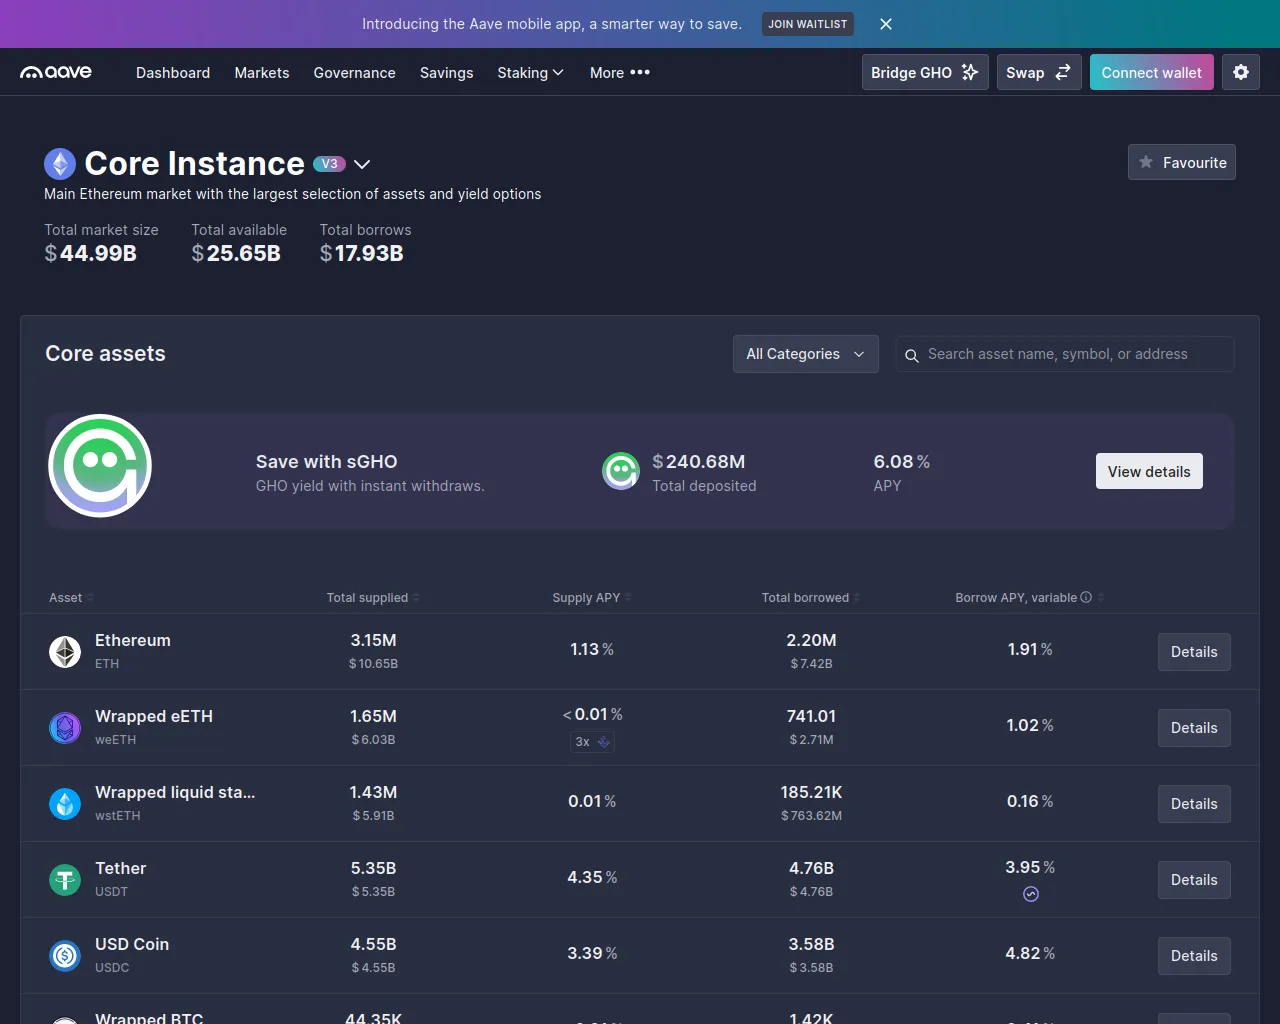Sort by Total supplied column
1280x1024 pixels.
(373, 597)
